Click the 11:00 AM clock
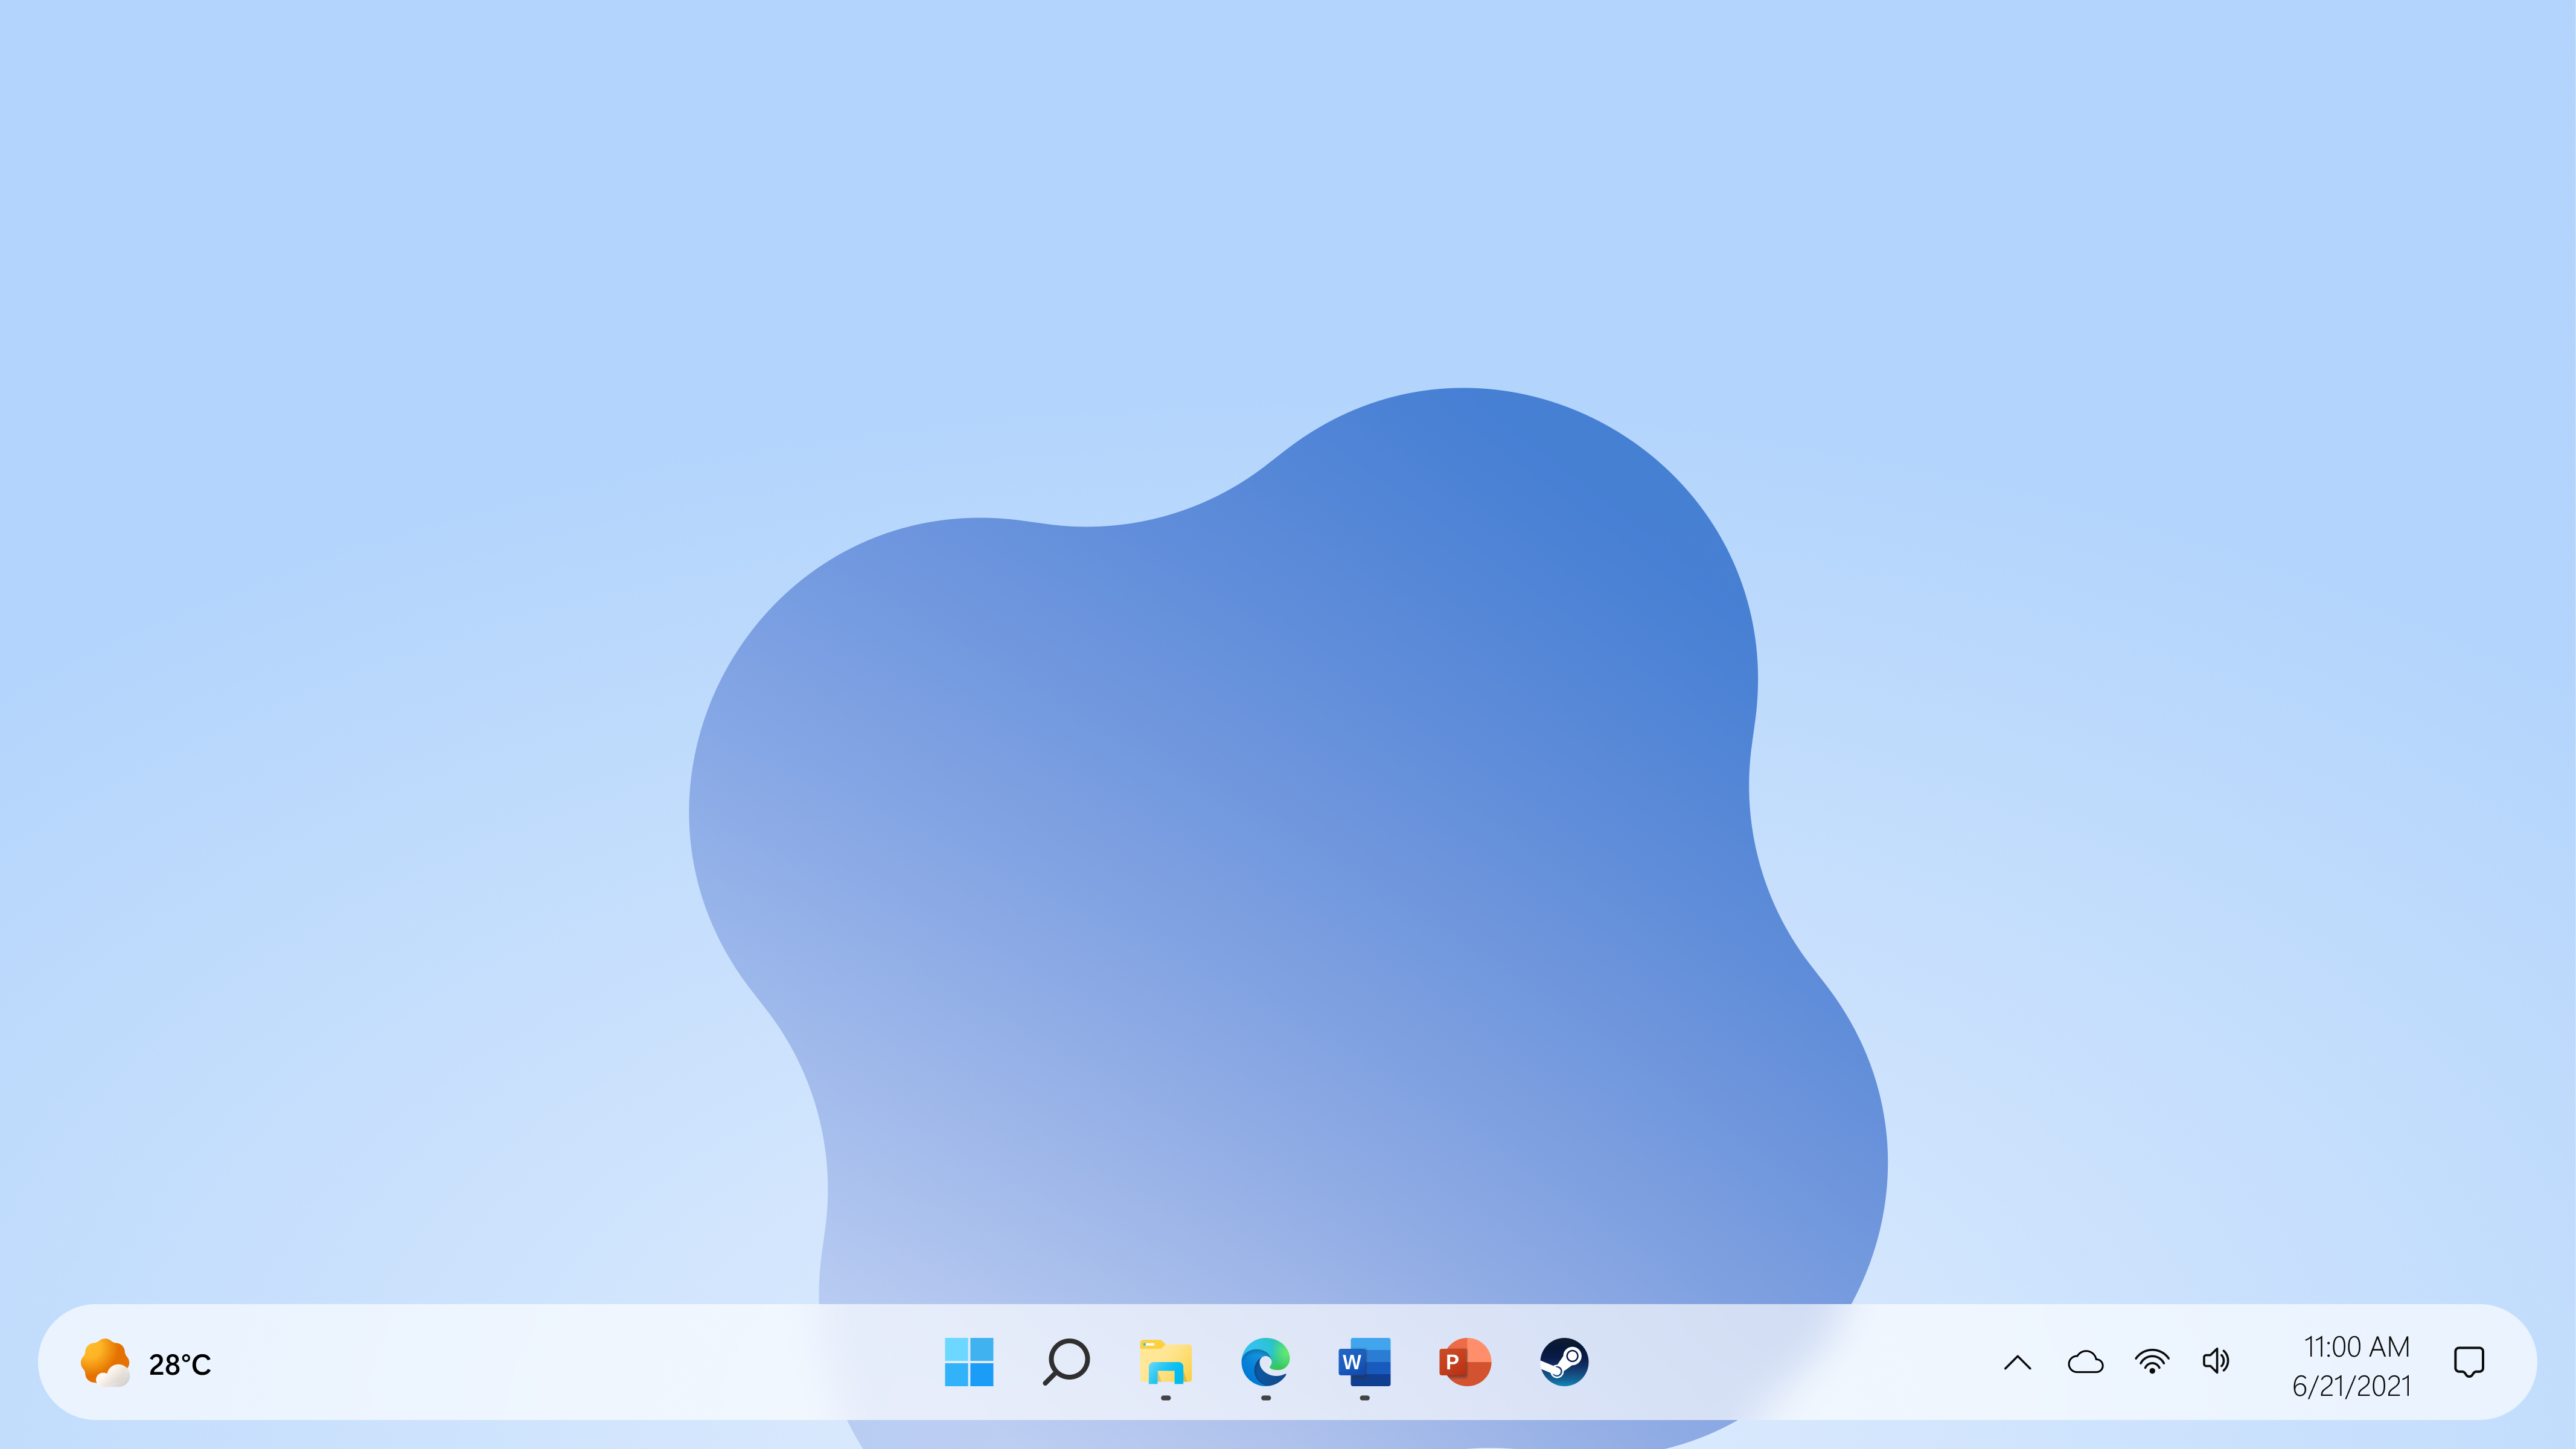Screen dimensions: 2576x1449 pos(2356,1347)
